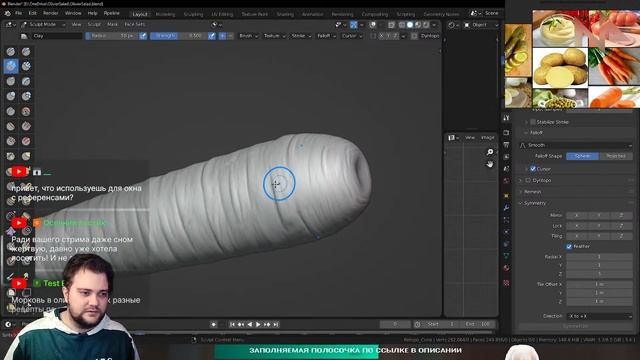Select the Crease sculpt brush

(11, 111)
